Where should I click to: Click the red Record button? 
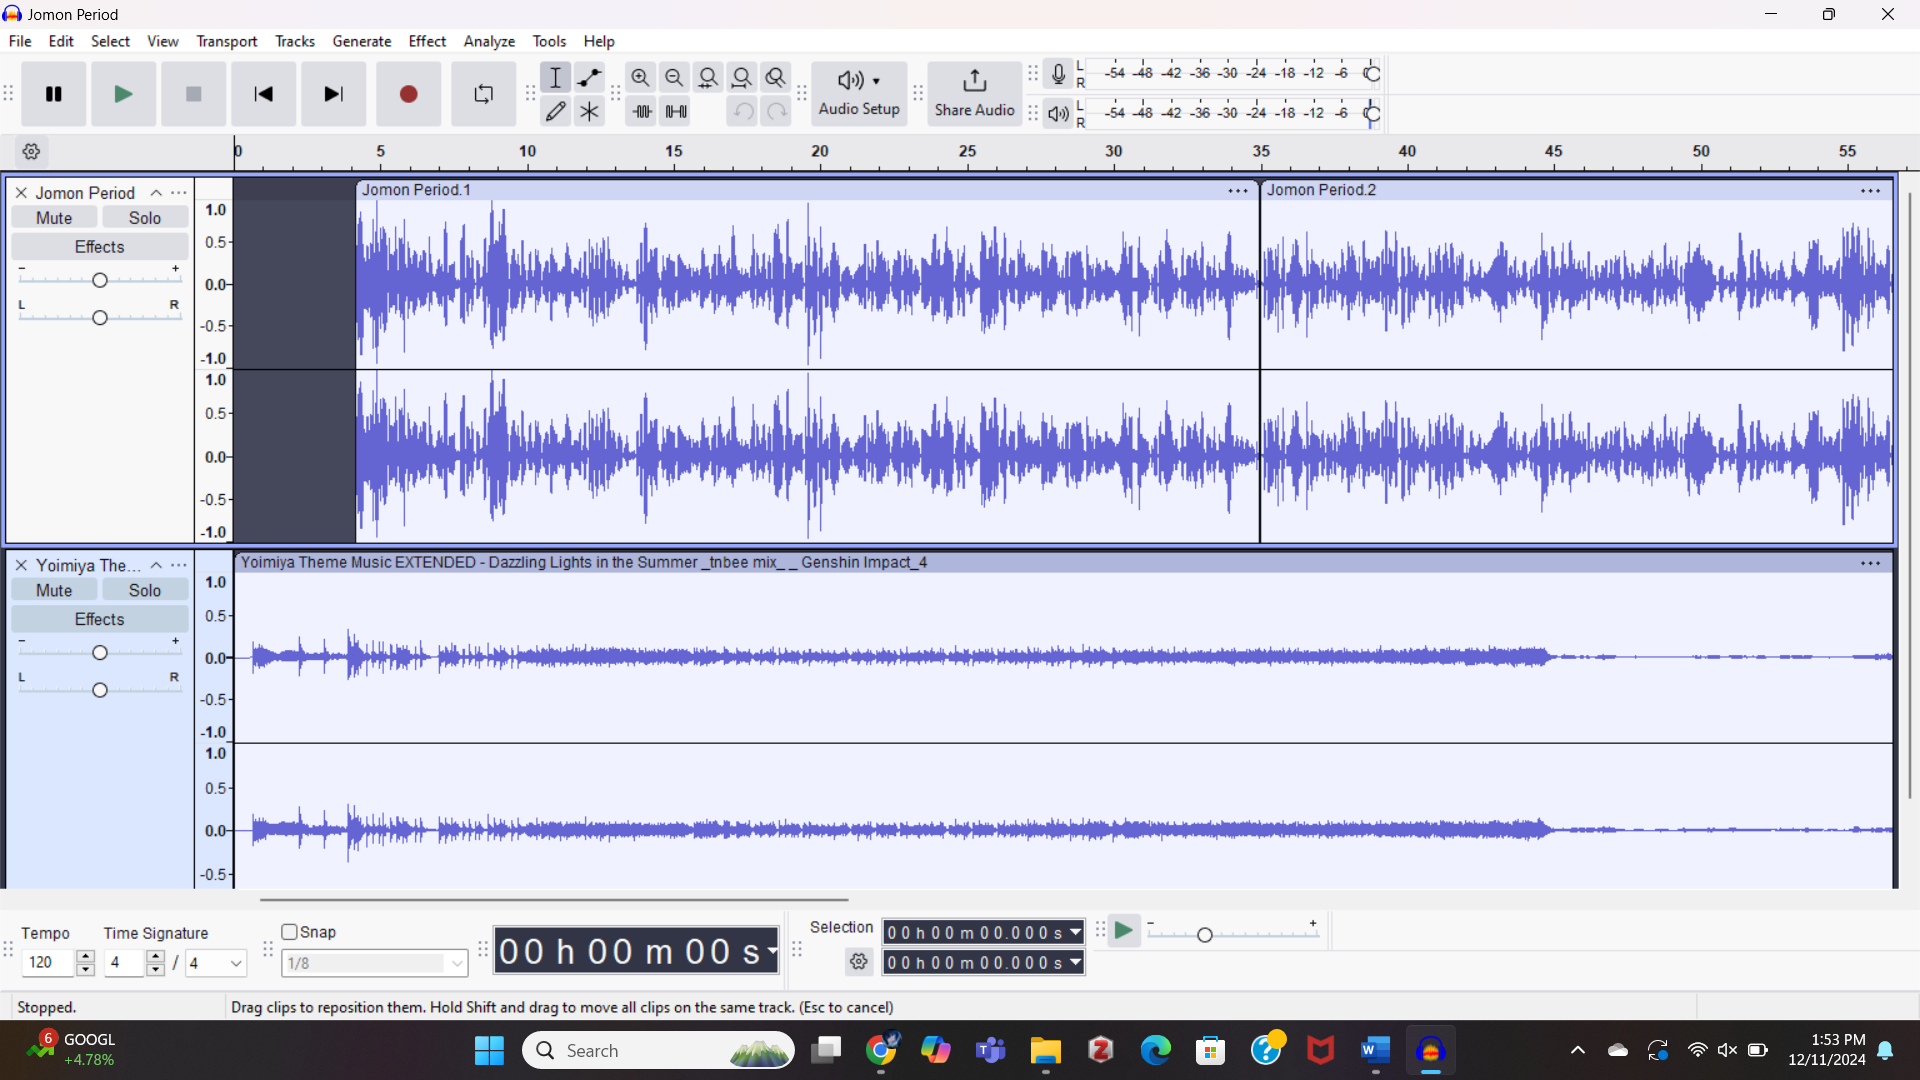click(408, 94)
